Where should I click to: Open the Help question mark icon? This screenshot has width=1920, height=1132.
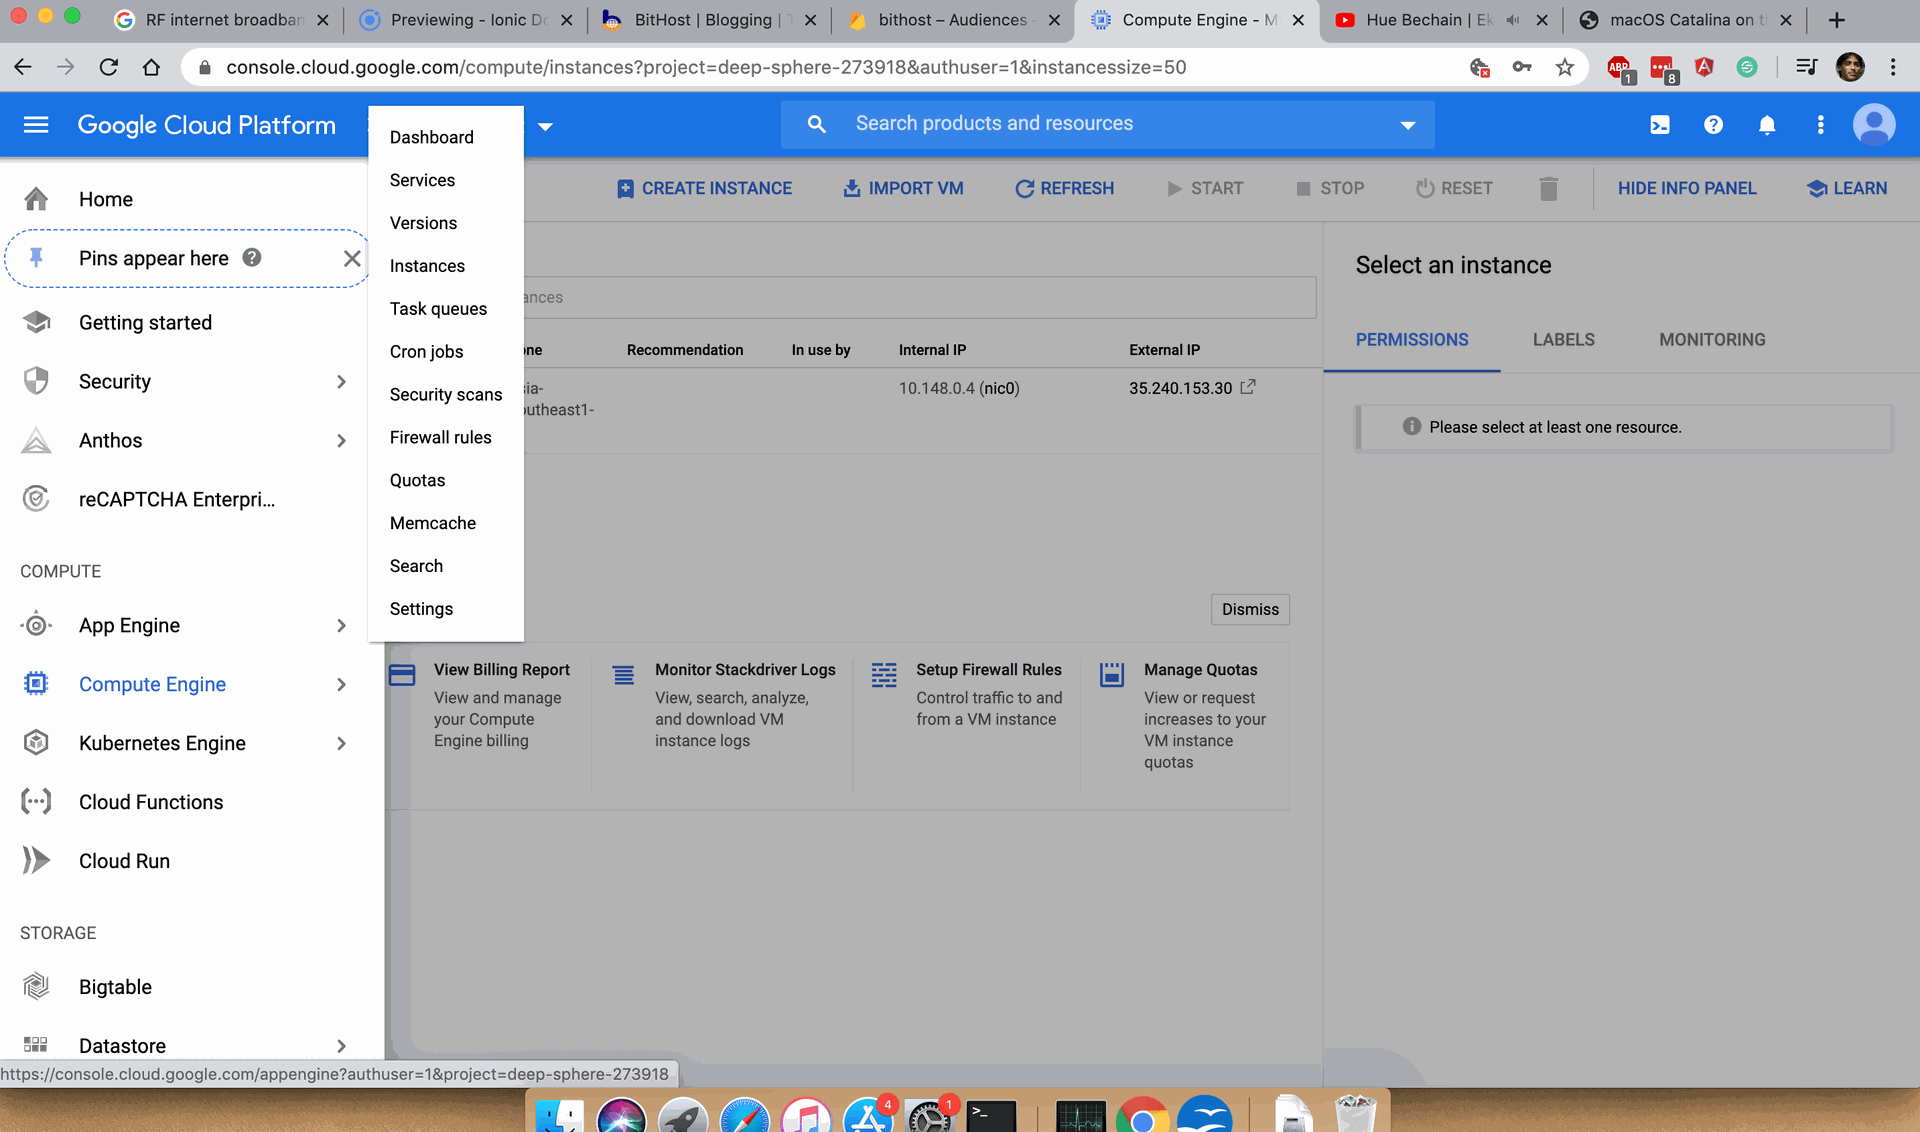click(1713, 125)
